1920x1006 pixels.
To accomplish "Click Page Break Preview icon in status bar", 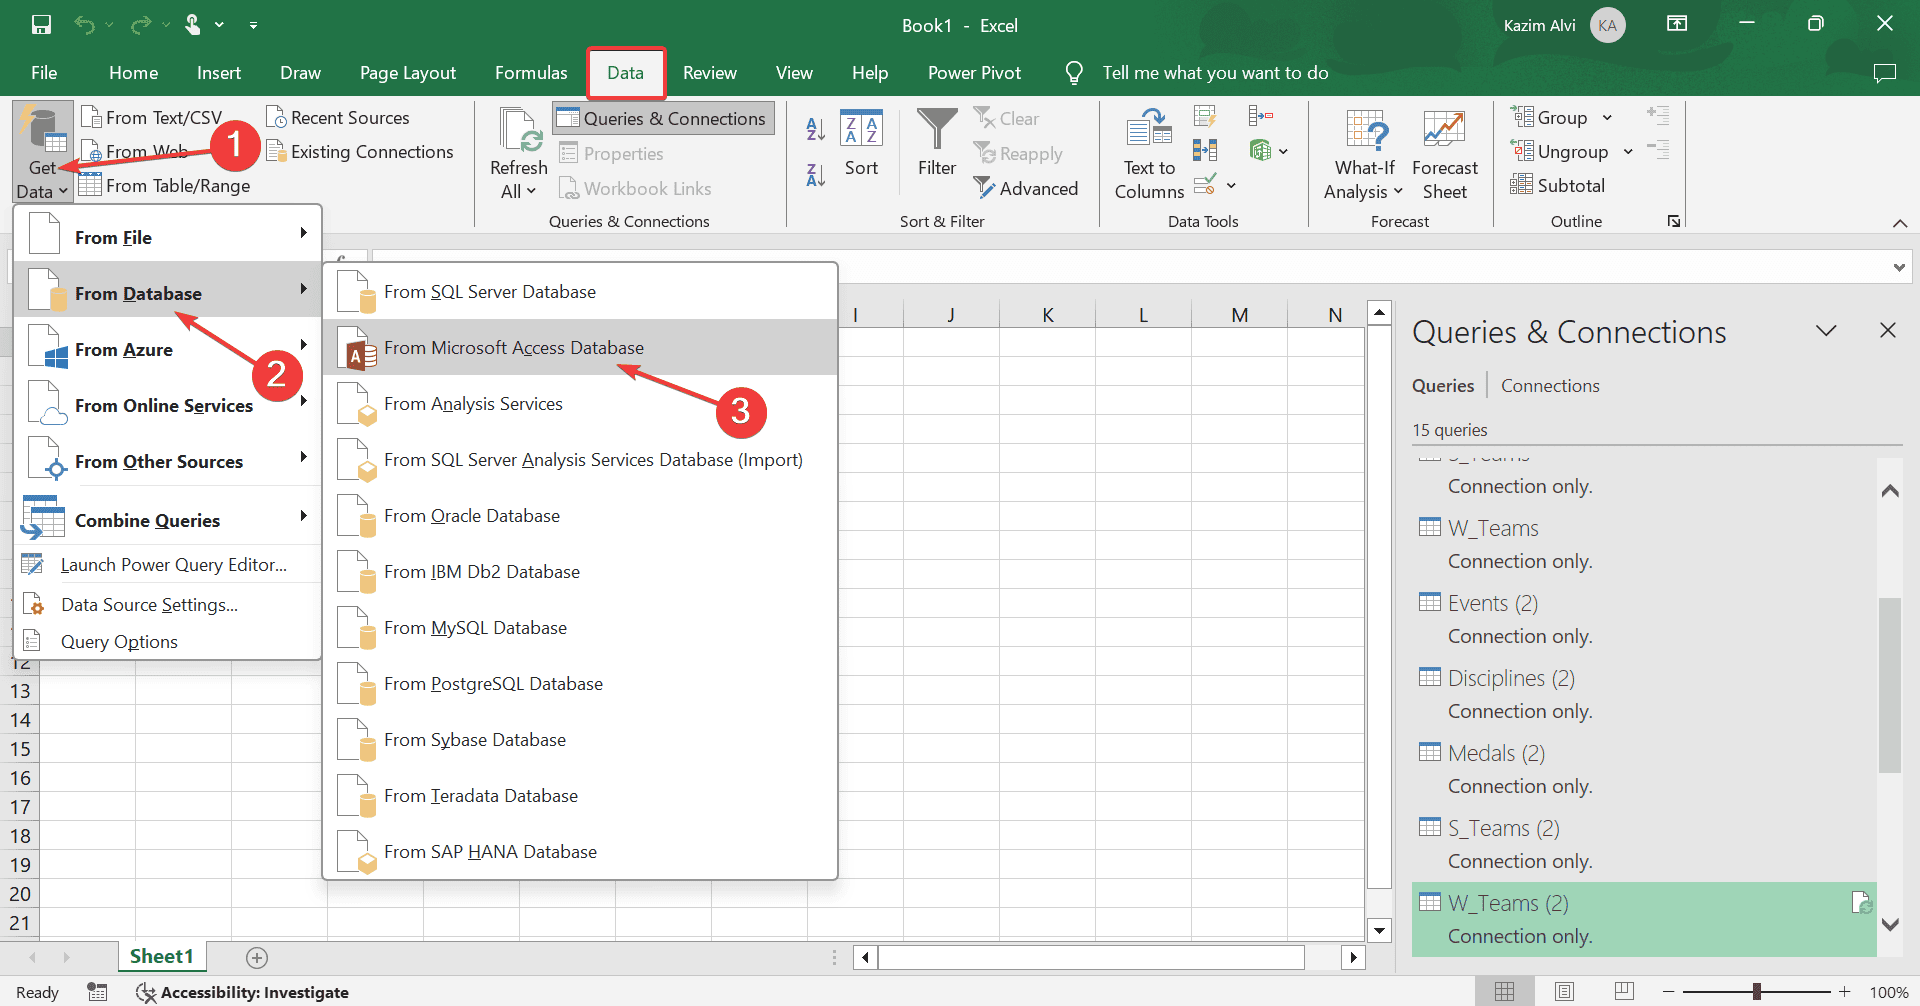I will tap(1624, 992).
